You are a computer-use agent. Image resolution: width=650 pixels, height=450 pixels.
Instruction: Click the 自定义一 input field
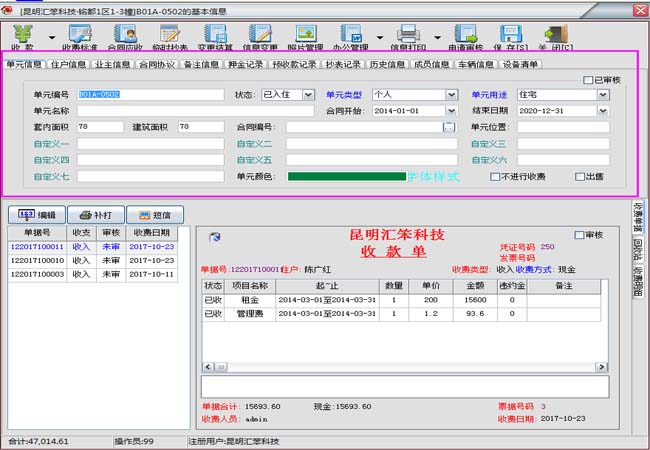click(x=150, y=144)
